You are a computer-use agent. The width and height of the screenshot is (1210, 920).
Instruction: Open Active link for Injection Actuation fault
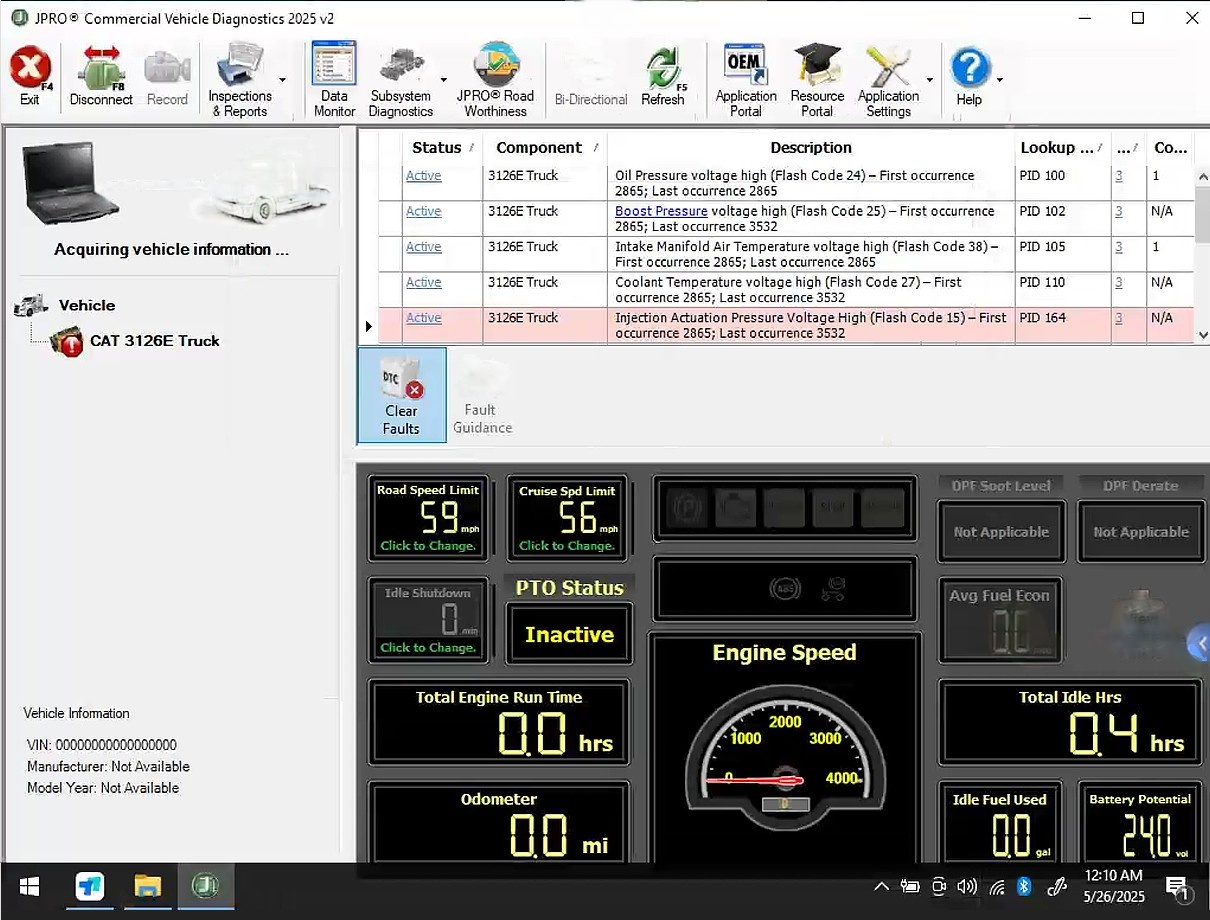point(423,317)
